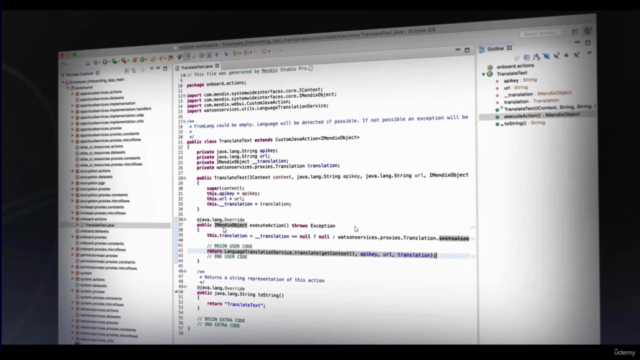Maximize the editor area
The width and height of the screenshot is (640, 360).
coord(467,50)
